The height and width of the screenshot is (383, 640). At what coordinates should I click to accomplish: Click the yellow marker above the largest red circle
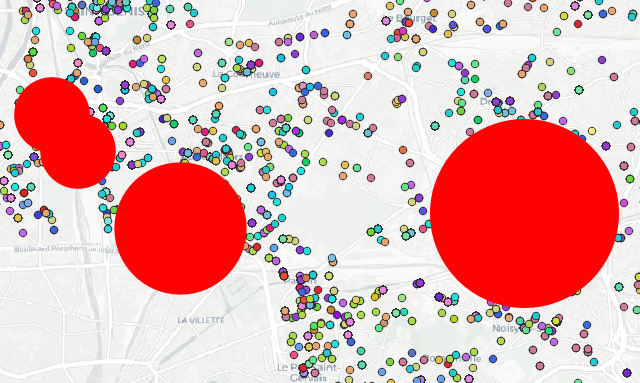pos(592,131)
